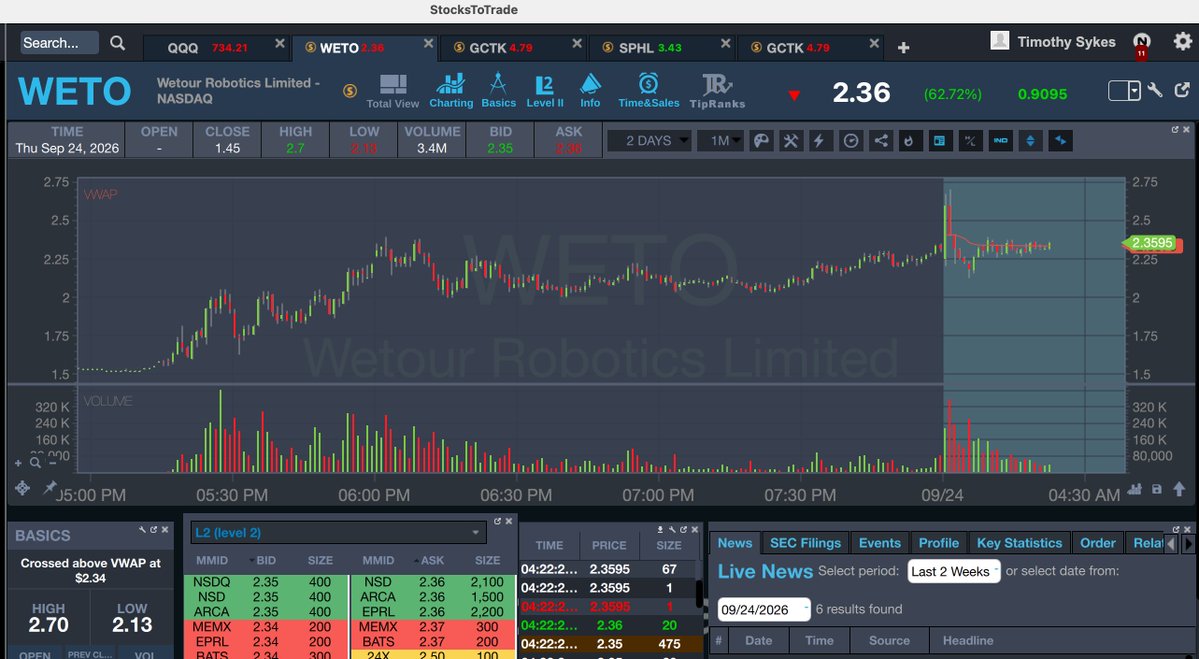Download Time and Sales data icon
This screenshot has width=1199, height=659.
[660, 529]
